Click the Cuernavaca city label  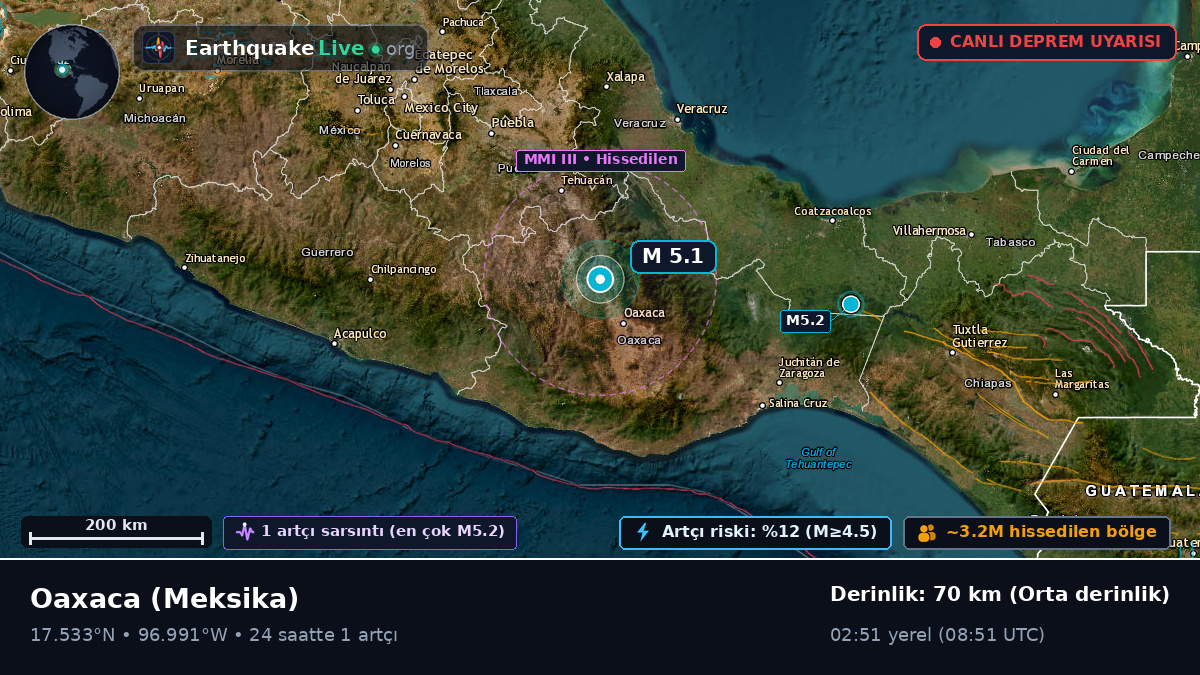[x=428, y=134]
